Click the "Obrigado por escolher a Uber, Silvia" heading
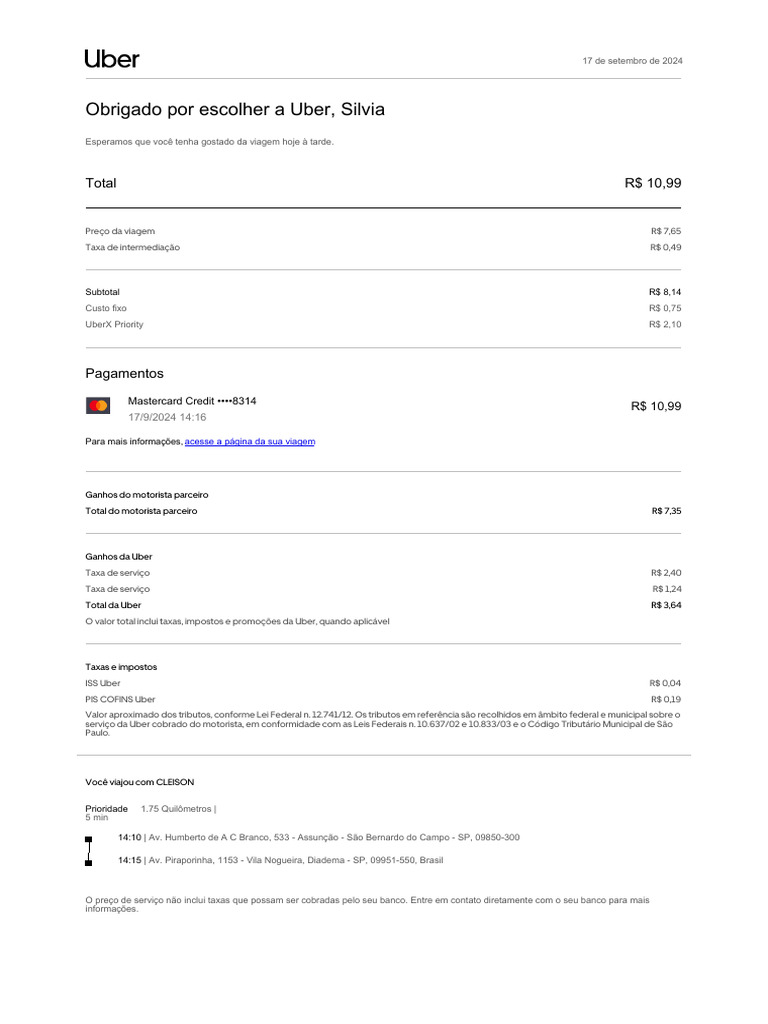768x1024 pixels. [x=234, y=110]
